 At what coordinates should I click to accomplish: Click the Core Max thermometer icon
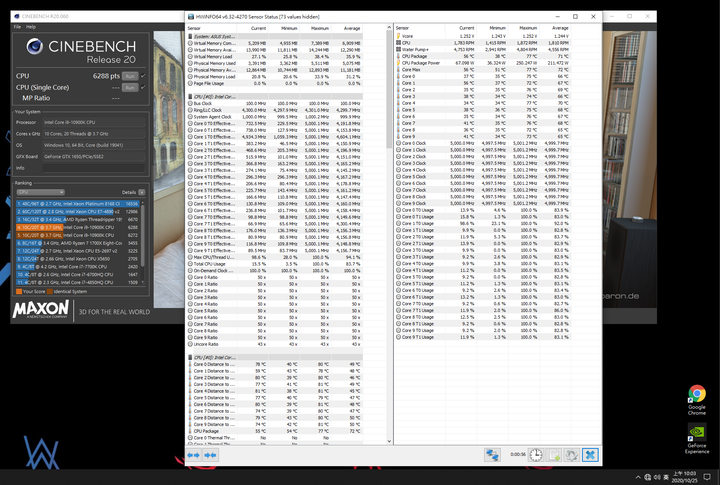pyautogui.click(x=398, y=69)
